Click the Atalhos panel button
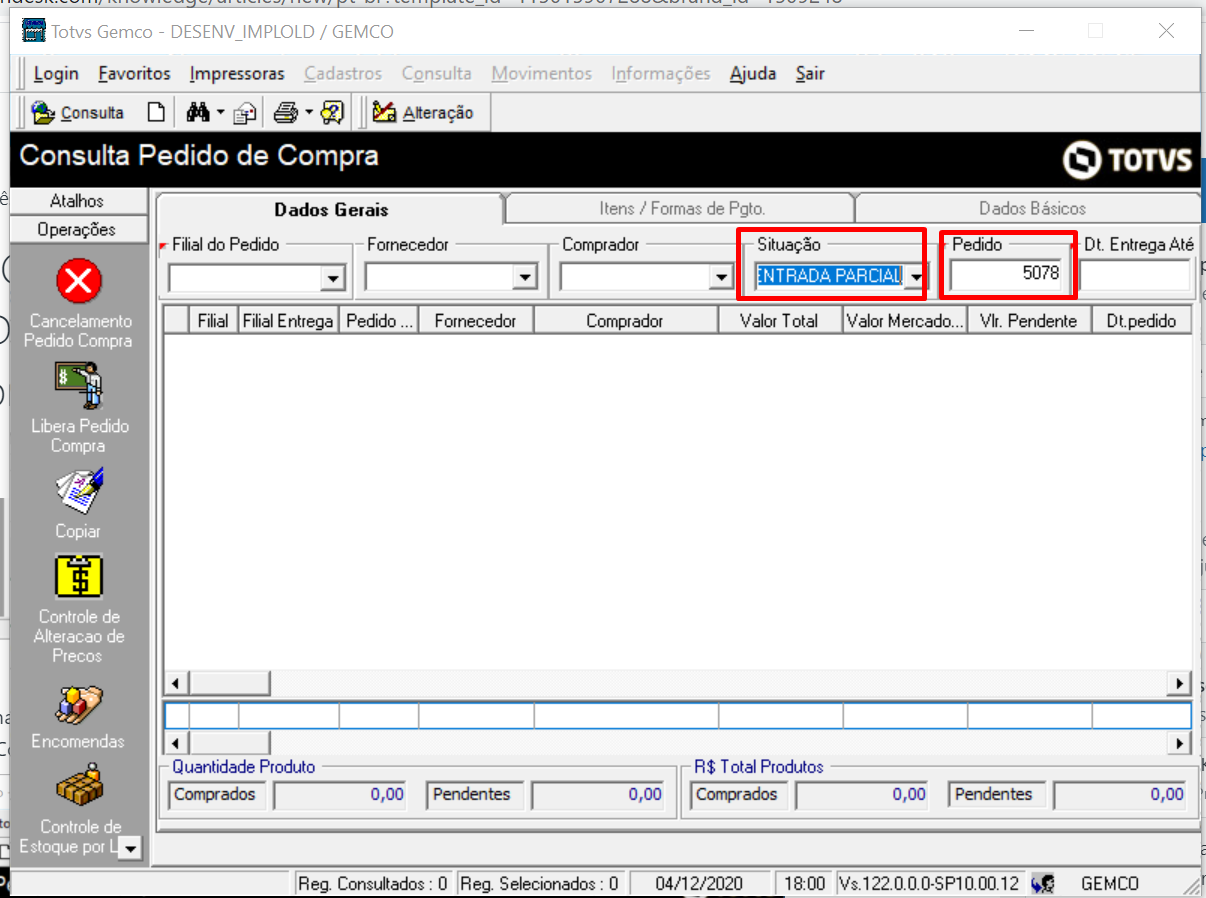1206x898 pixels. coord(78,200)
